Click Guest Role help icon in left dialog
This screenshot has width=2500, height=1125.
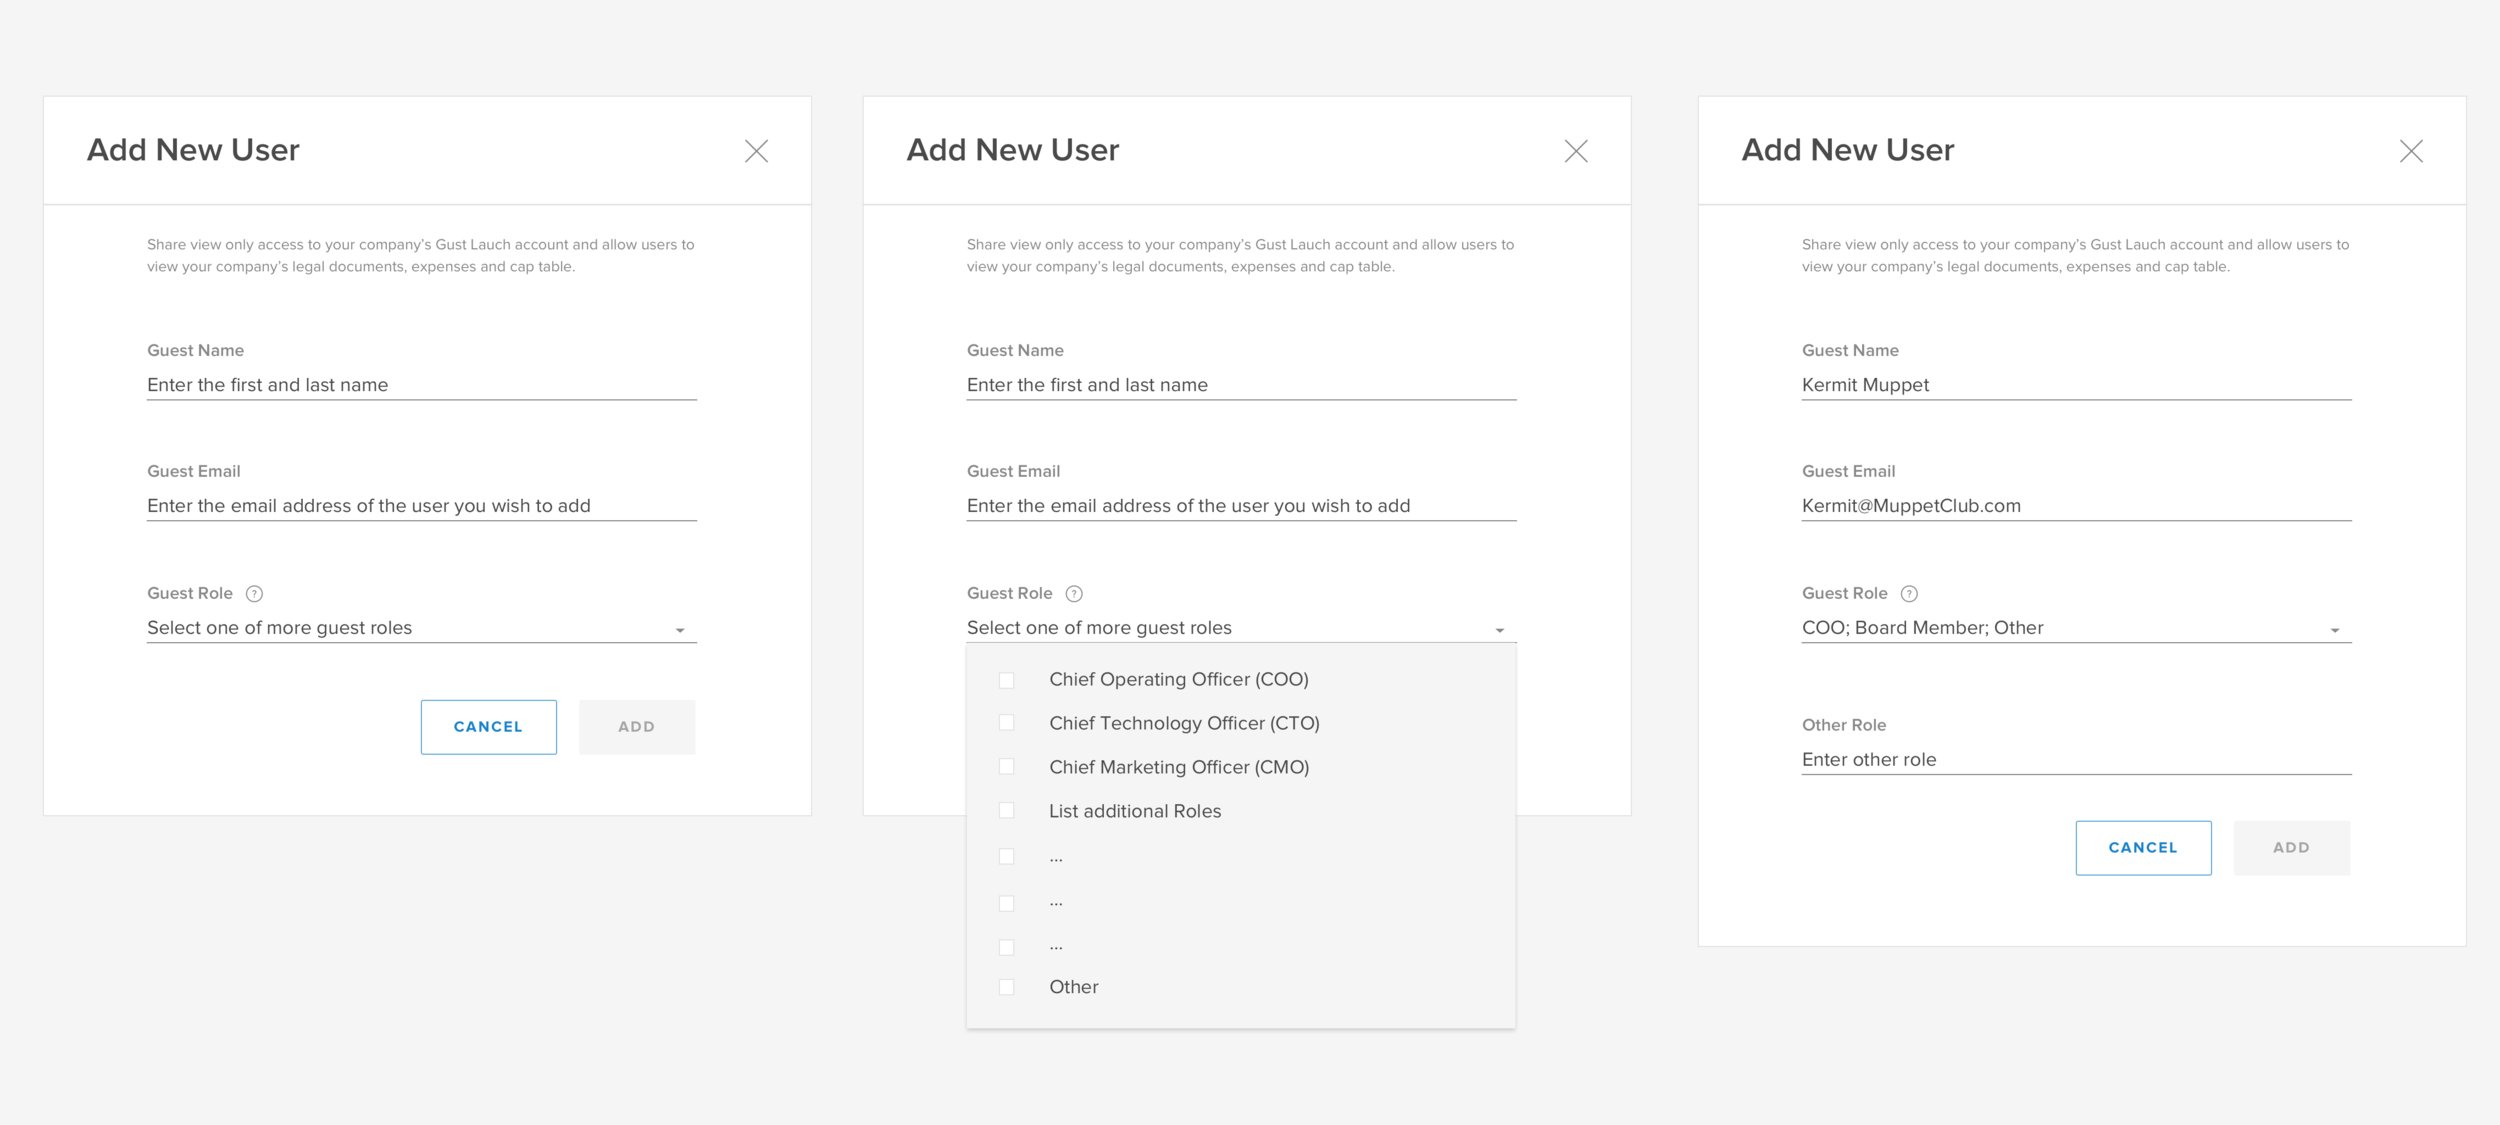coord(255,594)
